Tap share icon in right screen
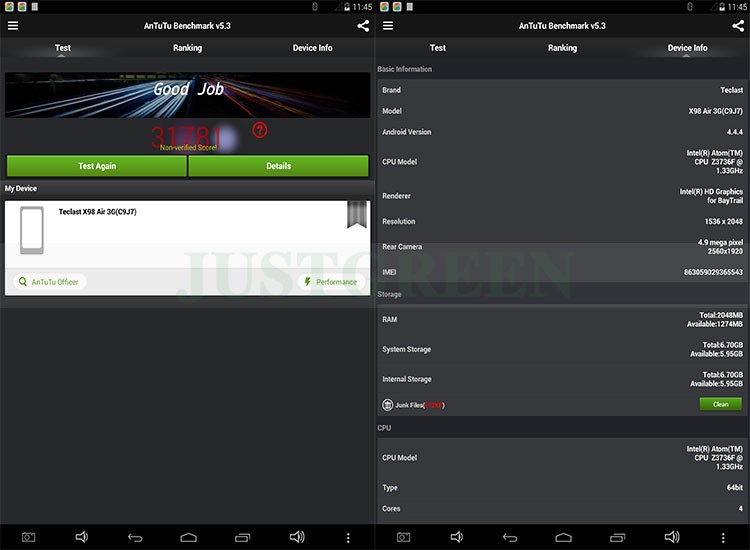Image resolution: width=750 pixels, height=550 pixels. [x=738, y=26]
